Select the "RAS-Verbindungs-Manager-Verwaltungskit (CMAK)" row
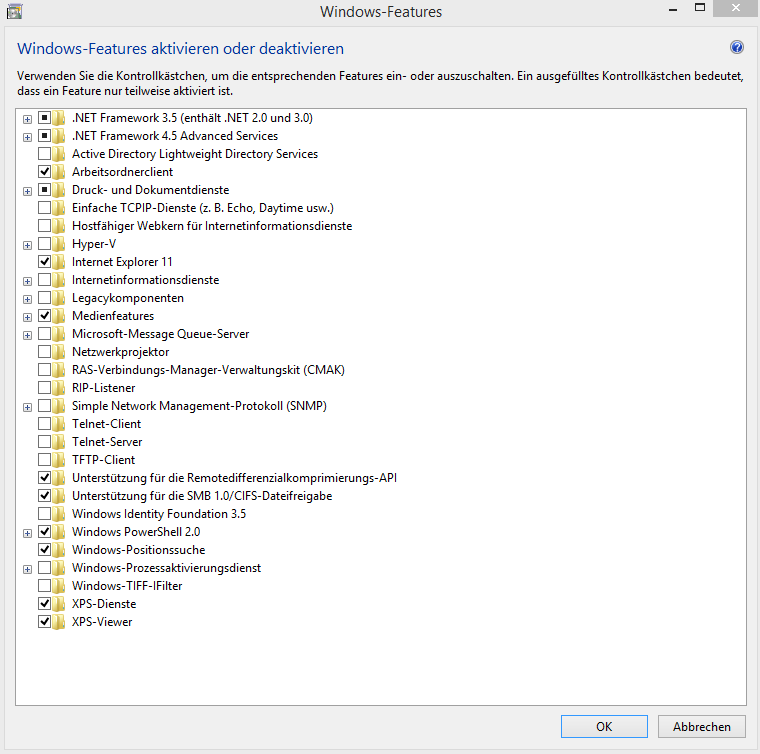 pyautogui.click(x=208, y=370)
